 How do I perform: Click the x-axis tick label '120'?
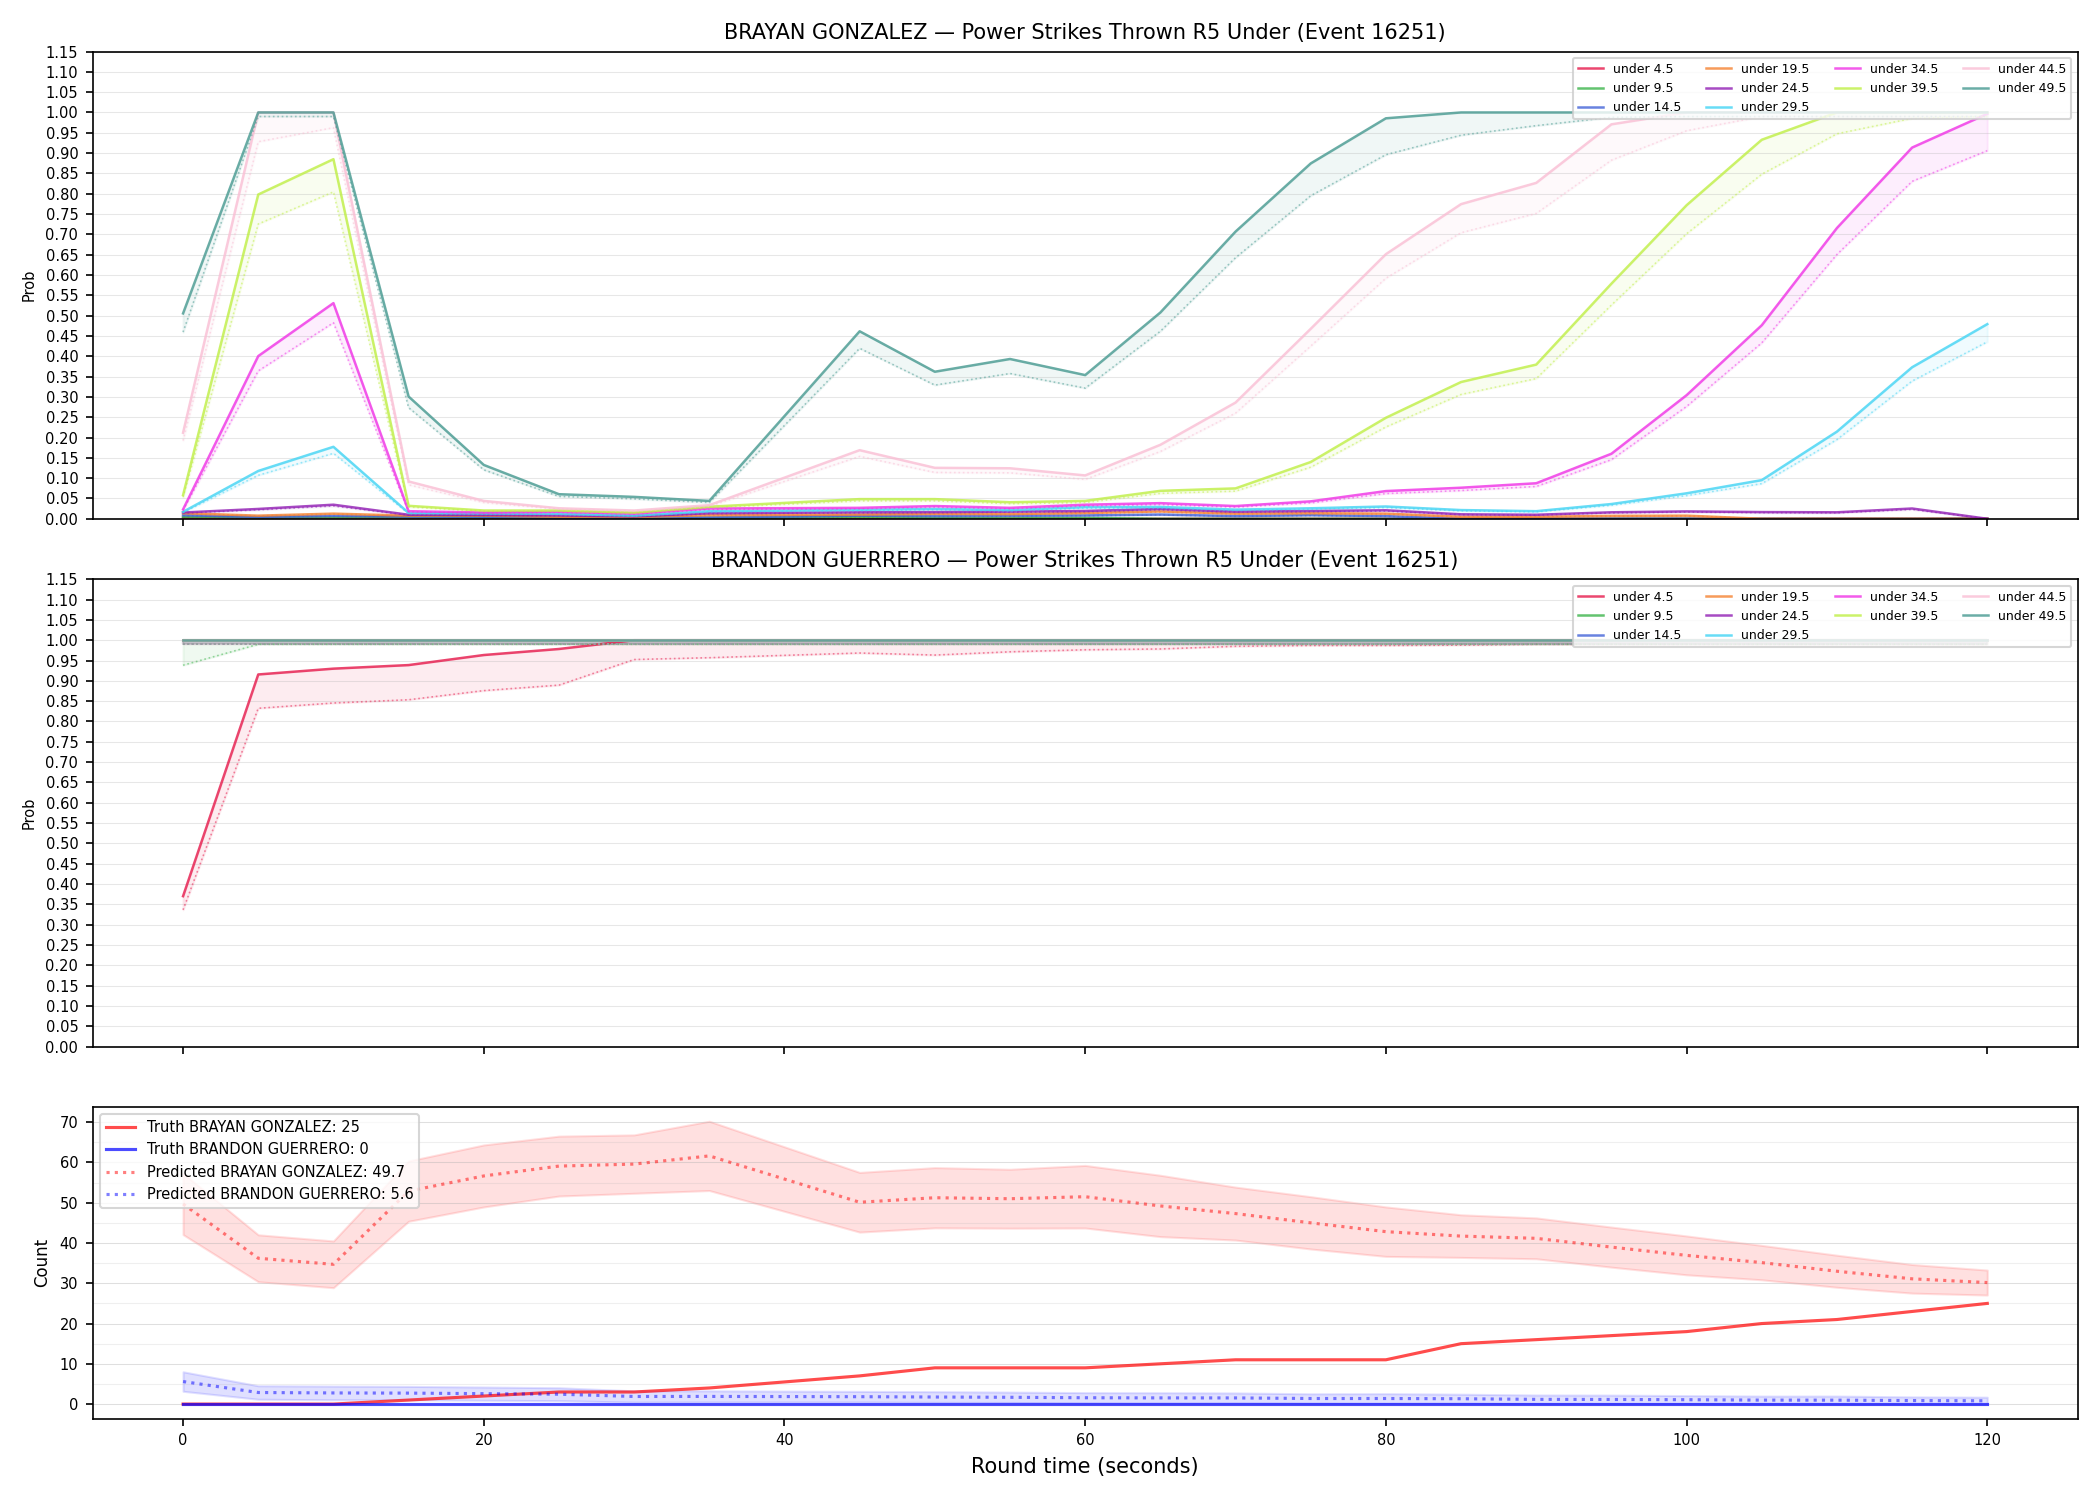tap(1987, 1440)
